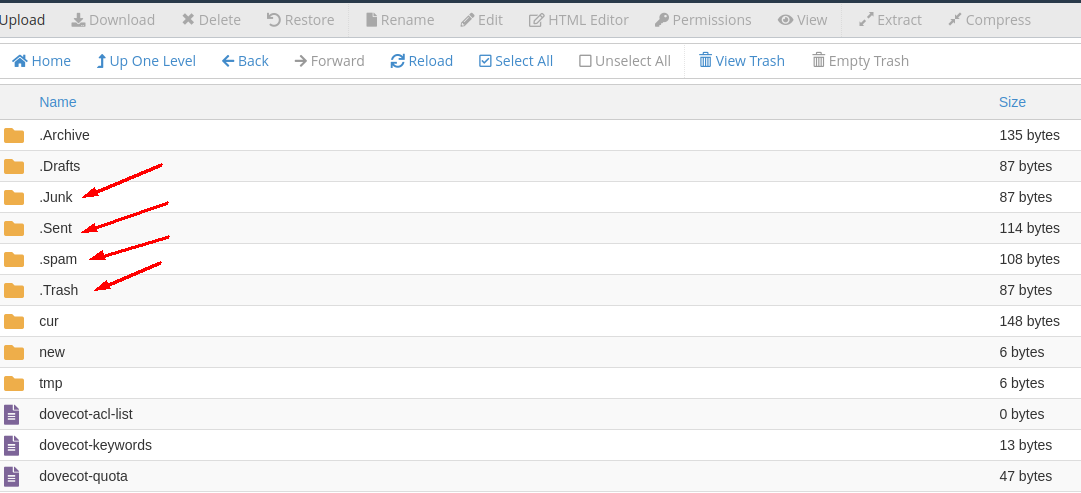The height and width of the screenshot is (493, 1081).
Task: Click the 114 bytes size value
Action: 1029,228
